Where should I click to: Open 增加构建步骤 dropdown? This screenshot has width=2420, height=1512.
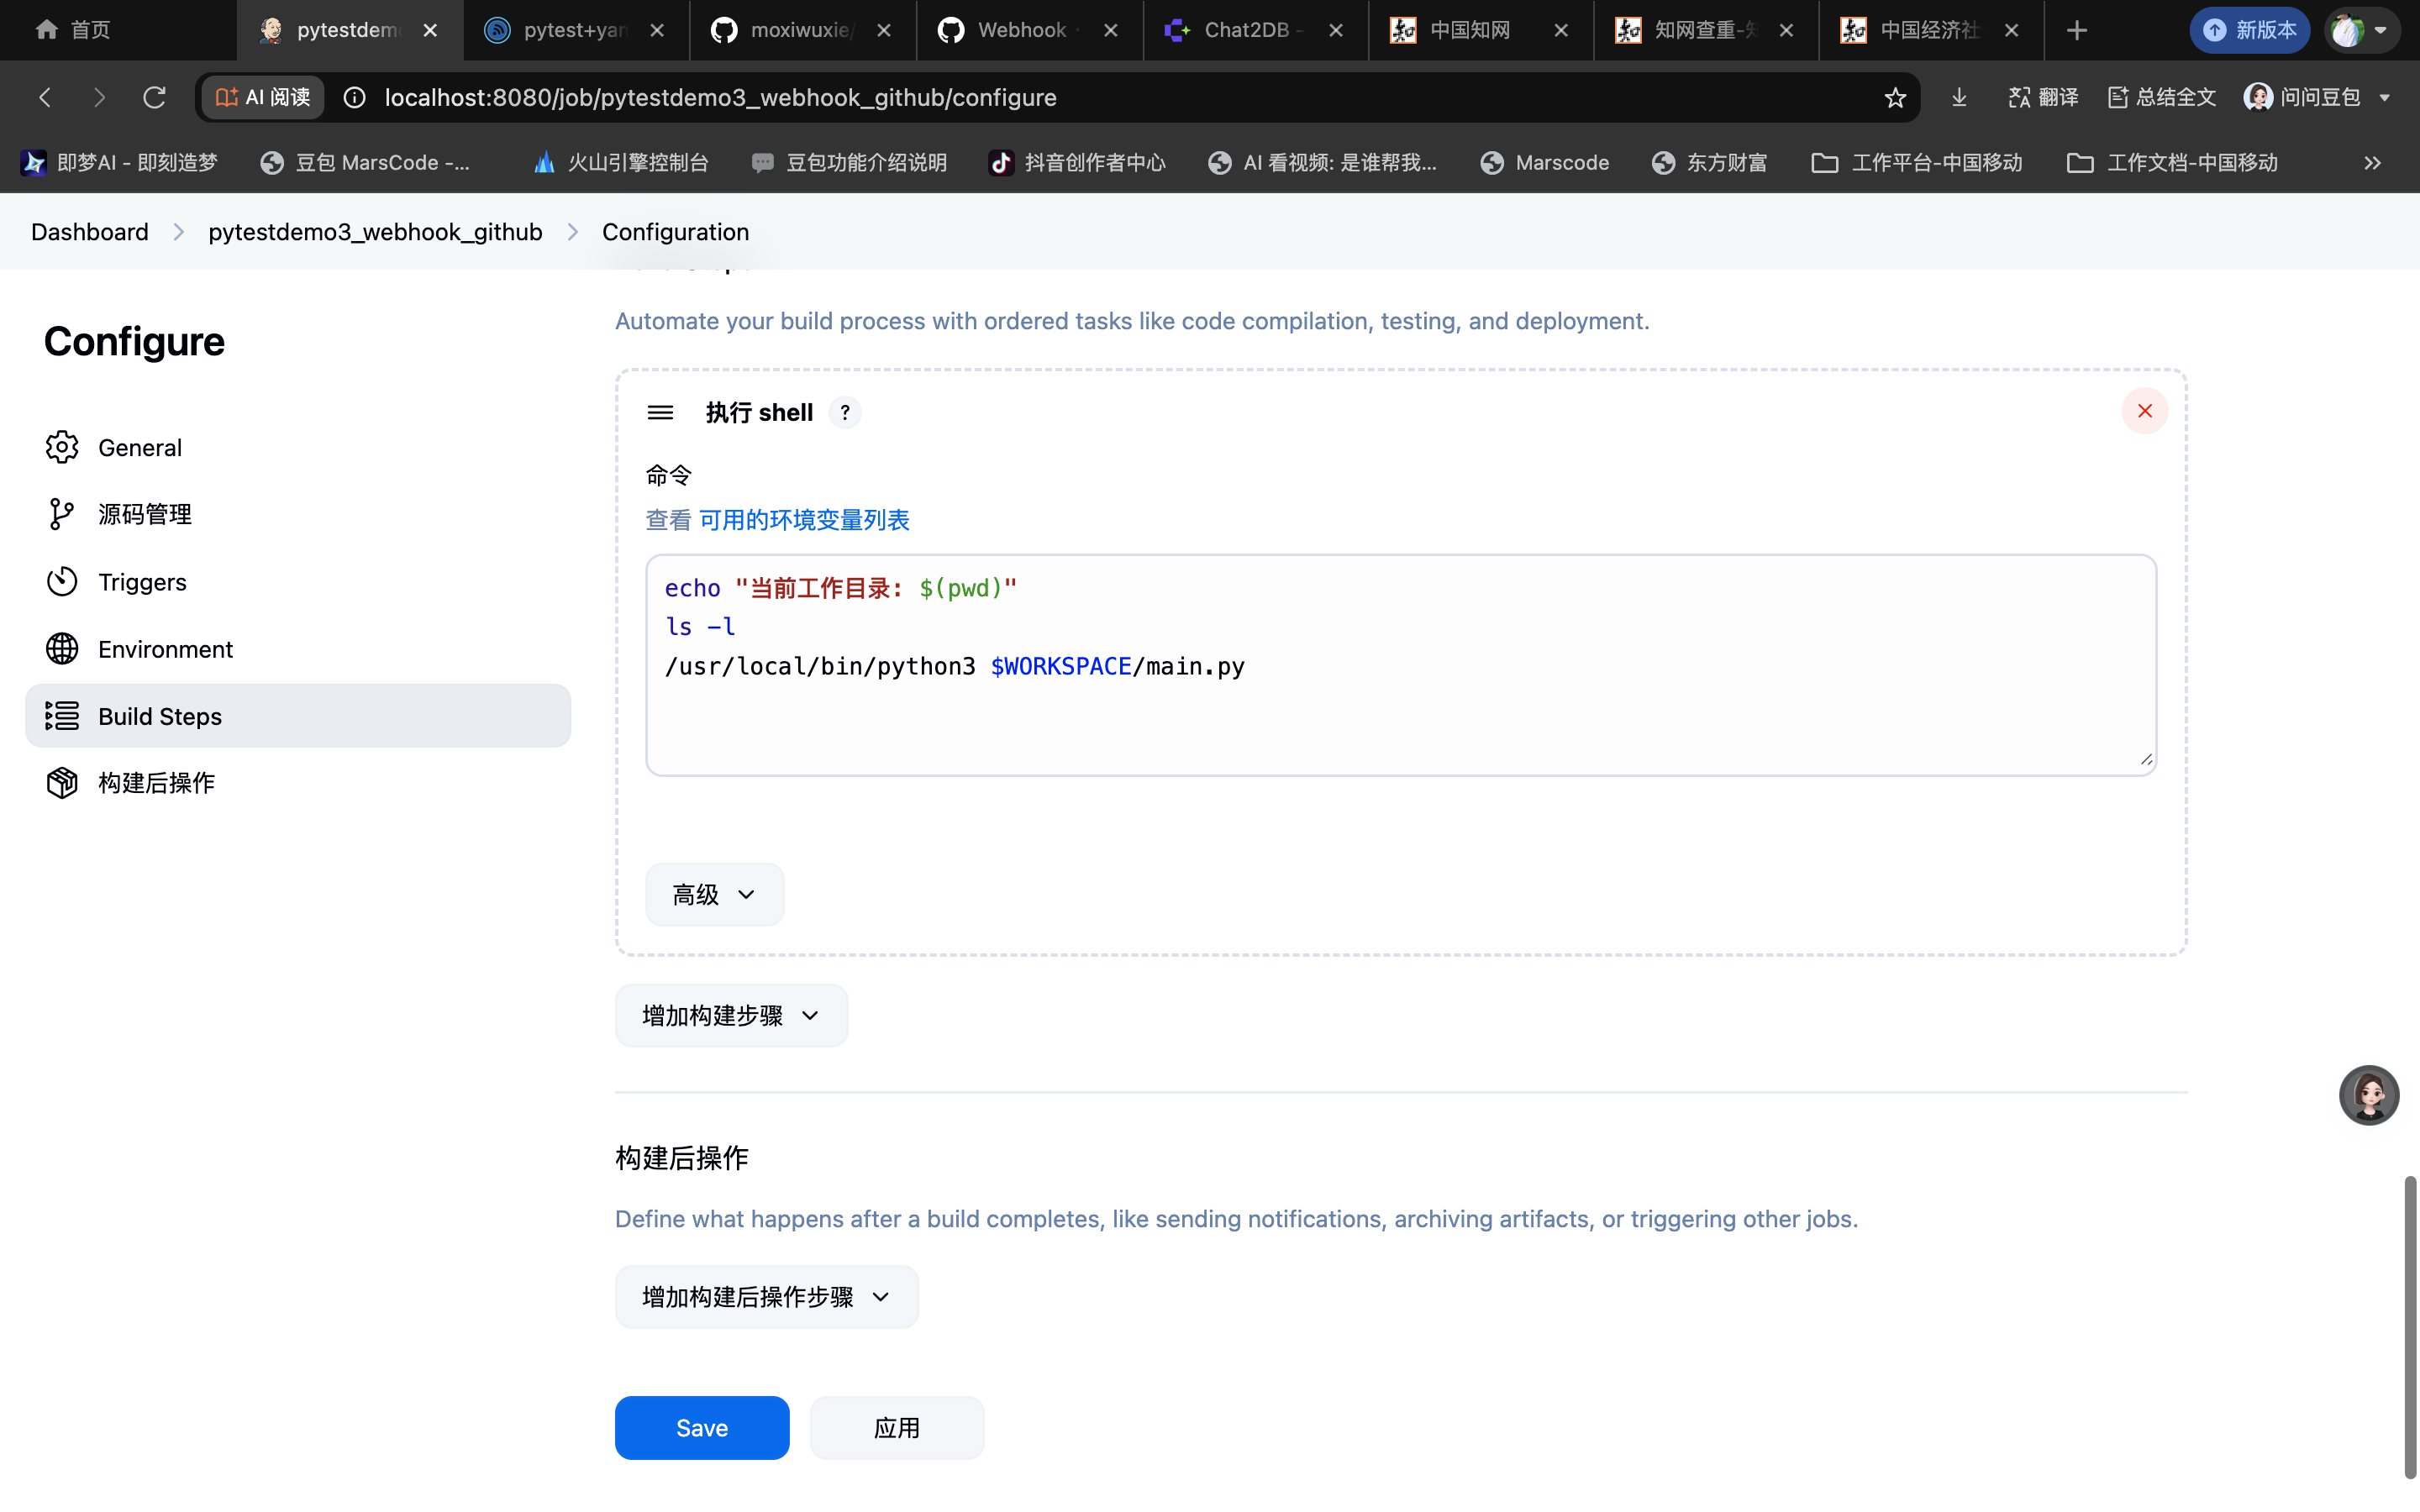point(731,1016)
